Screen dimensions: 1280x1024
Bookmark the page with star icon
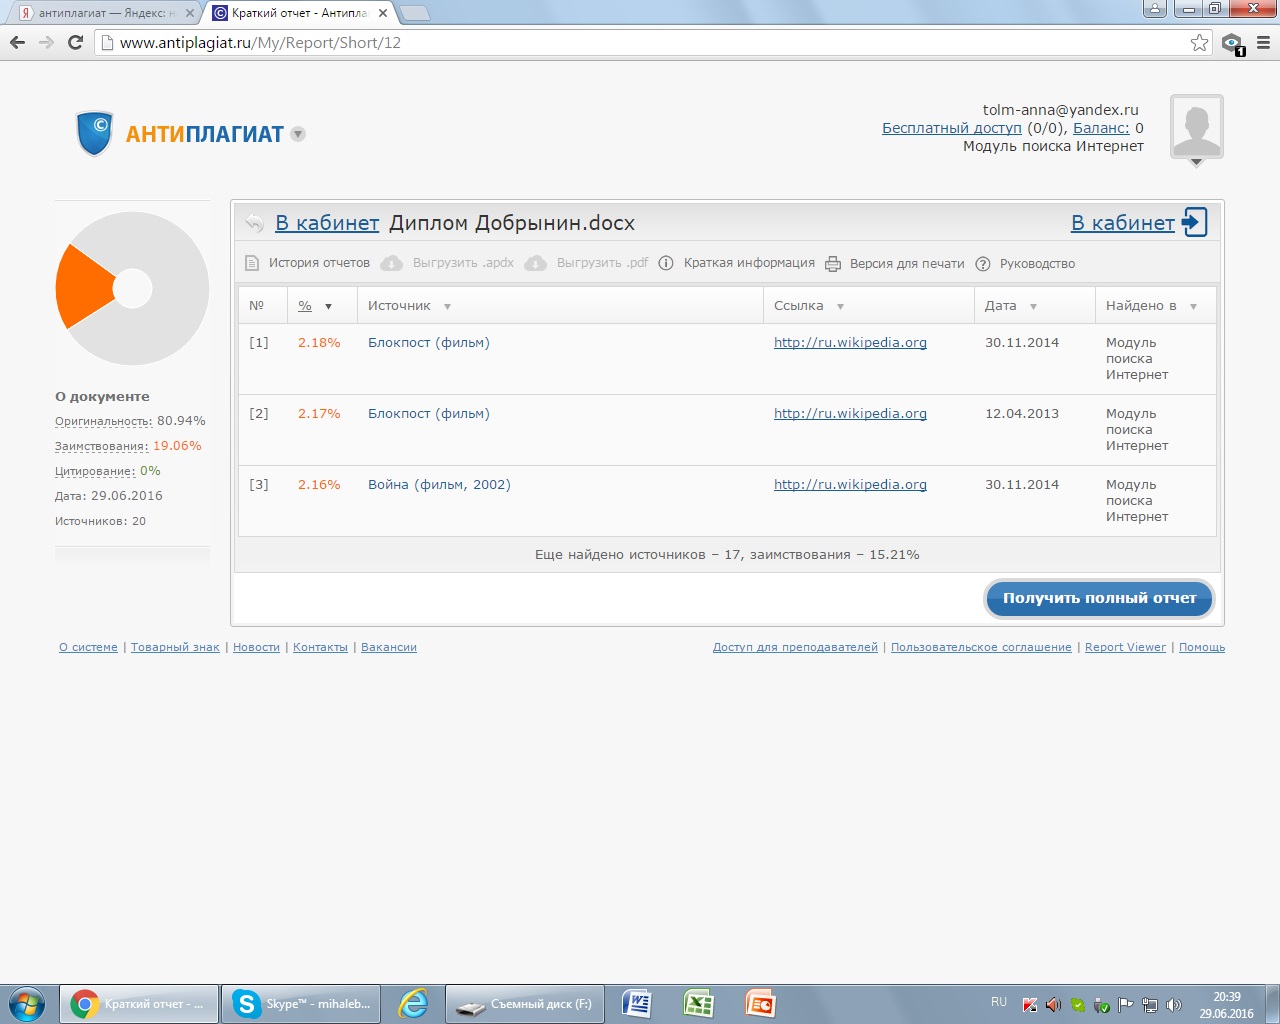click(1199, 42)
